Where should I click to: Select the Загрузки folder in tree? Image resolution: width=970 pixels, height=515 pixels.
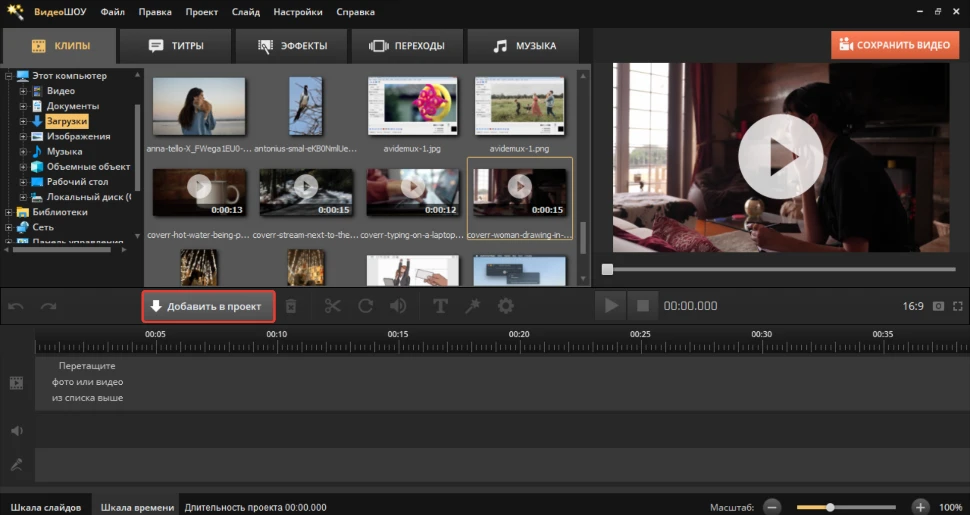66,121
